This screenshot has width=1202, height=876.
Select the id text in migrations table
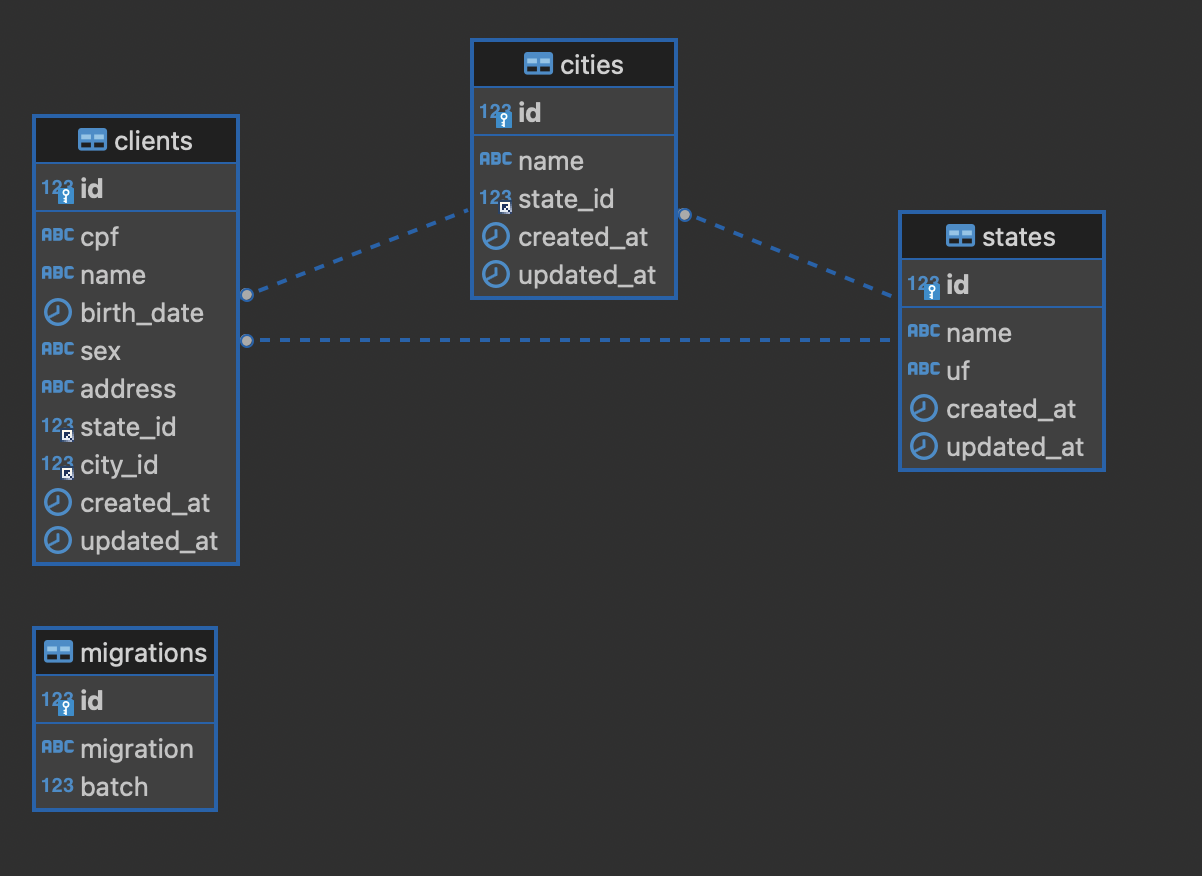pos(92,701)
